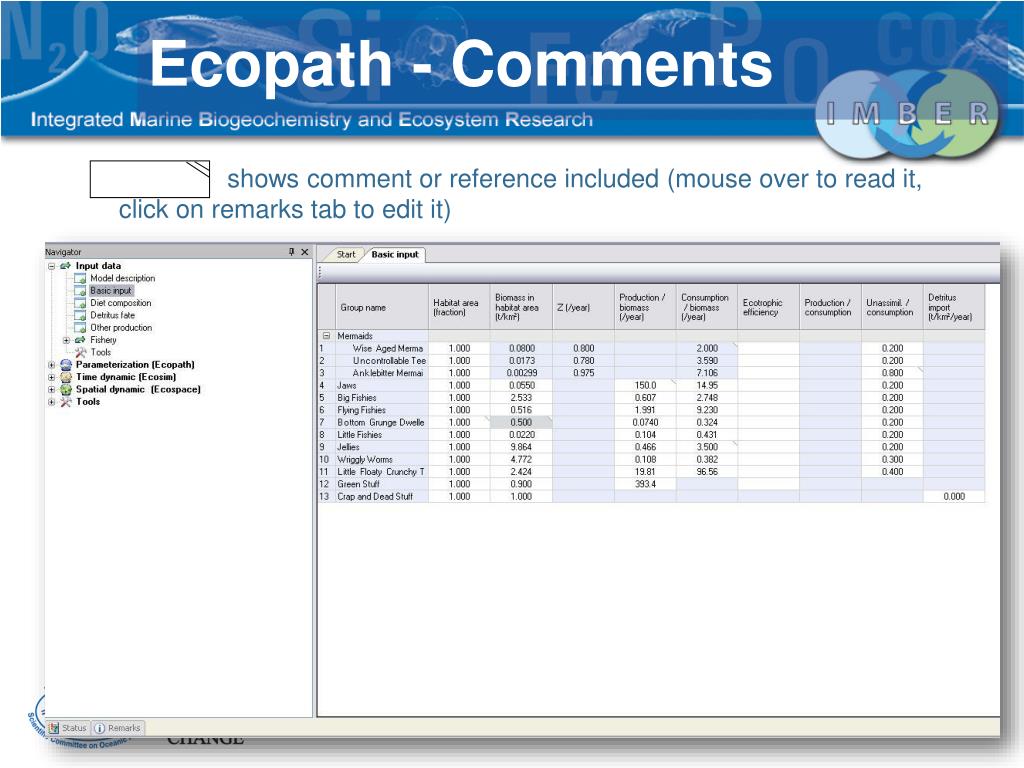Close the Navigator panel
Image resolution: width=1024 pixels, height=768 pixels.
[304, 252]
